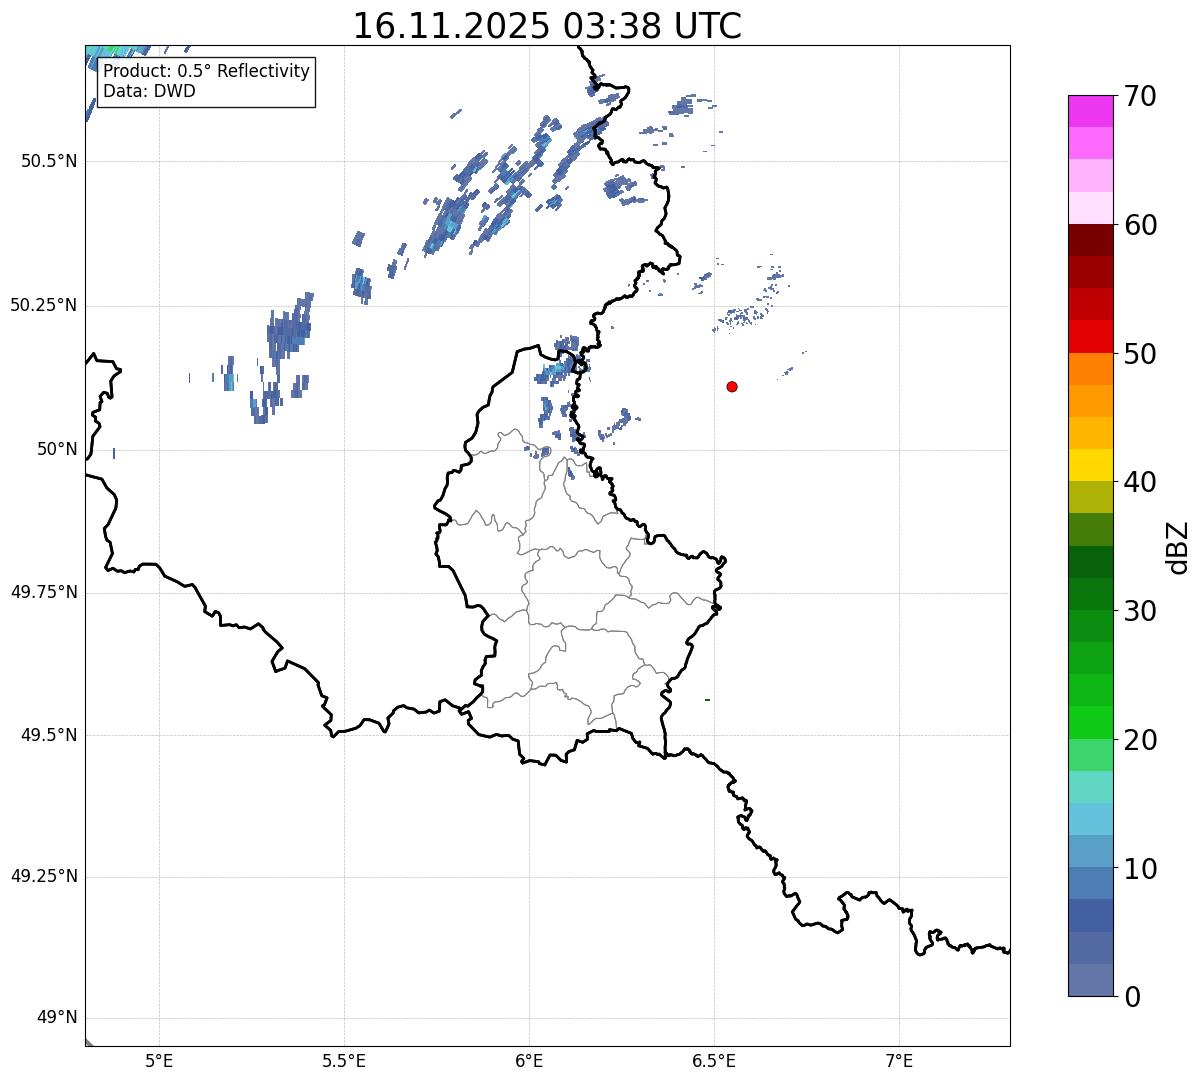The height and width of the screenshot is (1081, 1202).
Task: Click the dBZ colorbar axis label
Action: [1178, 546]
